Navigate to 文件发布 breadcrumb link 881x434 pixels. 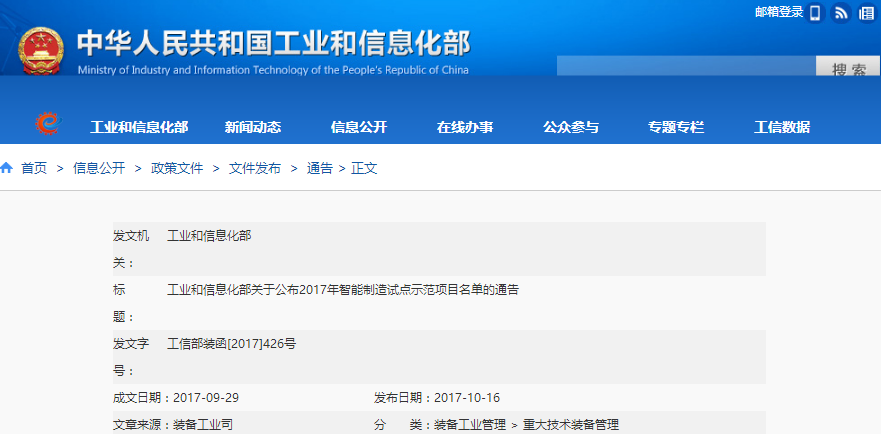coord(255,168)
